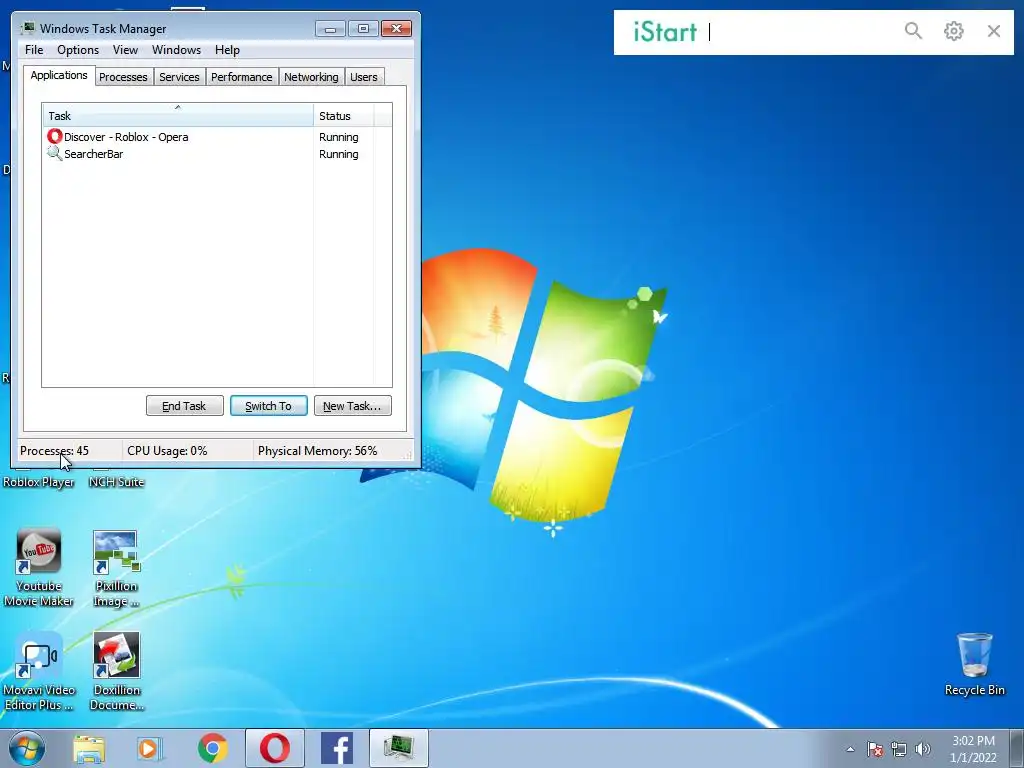Image resolution: width=1024 pixels, height=768 pixels.
Task: Click Processes: 45 in status bar
Action: click(x=54, y=451)
